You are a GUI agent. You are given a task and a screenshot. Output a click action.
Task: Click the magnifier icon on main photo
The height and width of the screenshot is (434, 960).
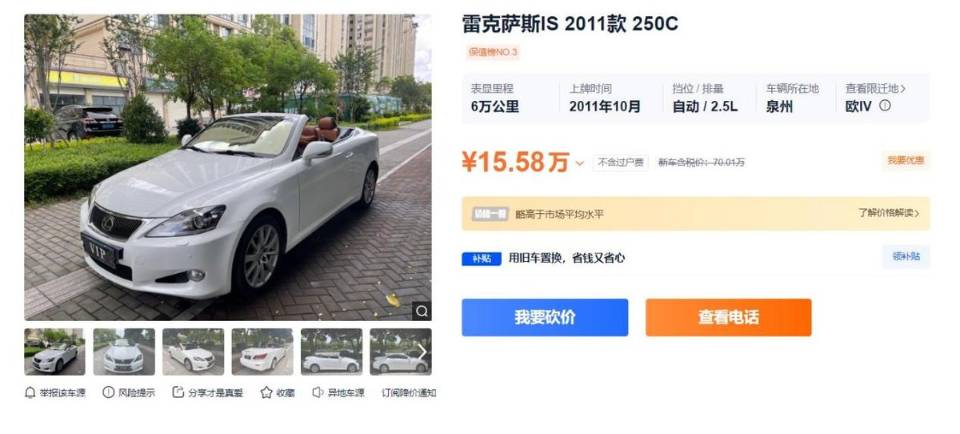[x=421, y=311]
